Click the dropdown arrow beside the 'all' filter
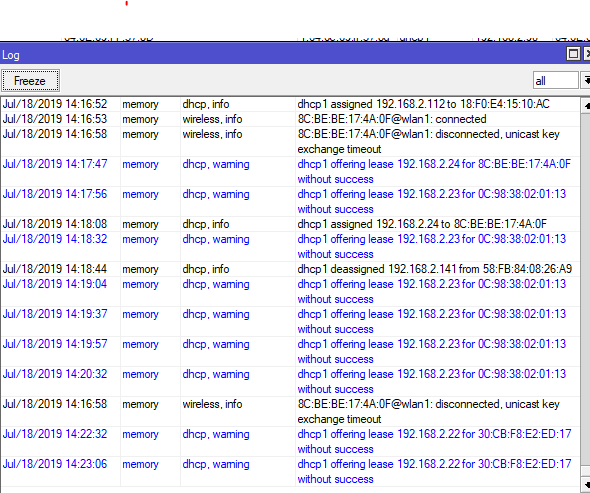 pos(586,81)
